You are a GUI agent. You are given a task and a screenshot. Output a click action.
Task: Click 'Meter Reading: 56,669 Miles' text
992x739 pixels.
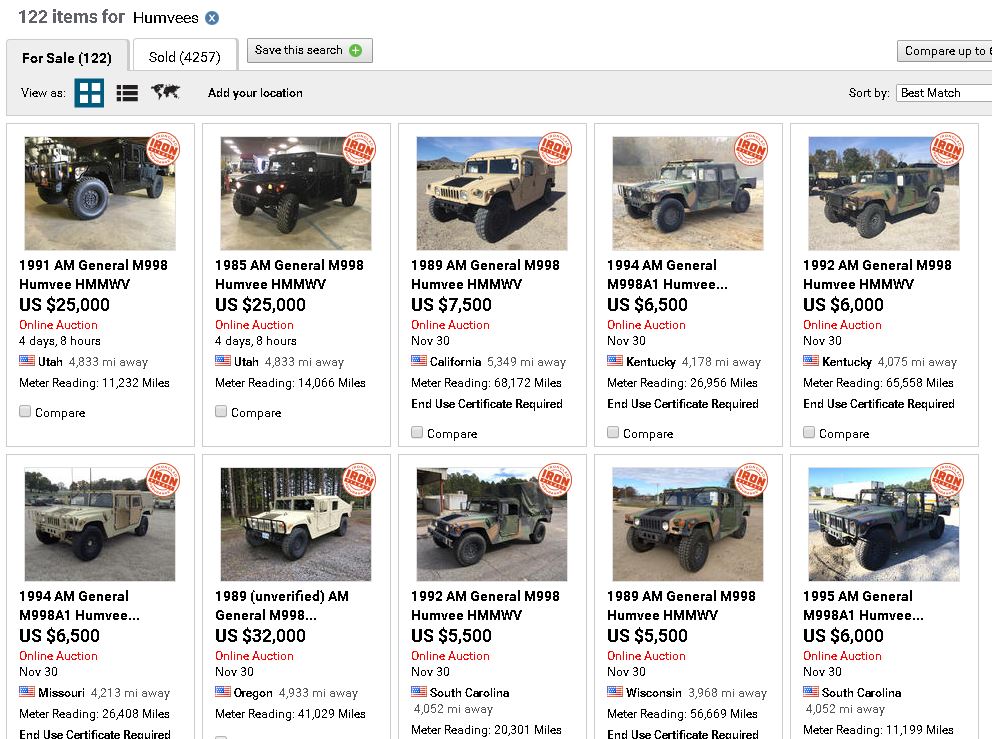pos(682,714)
